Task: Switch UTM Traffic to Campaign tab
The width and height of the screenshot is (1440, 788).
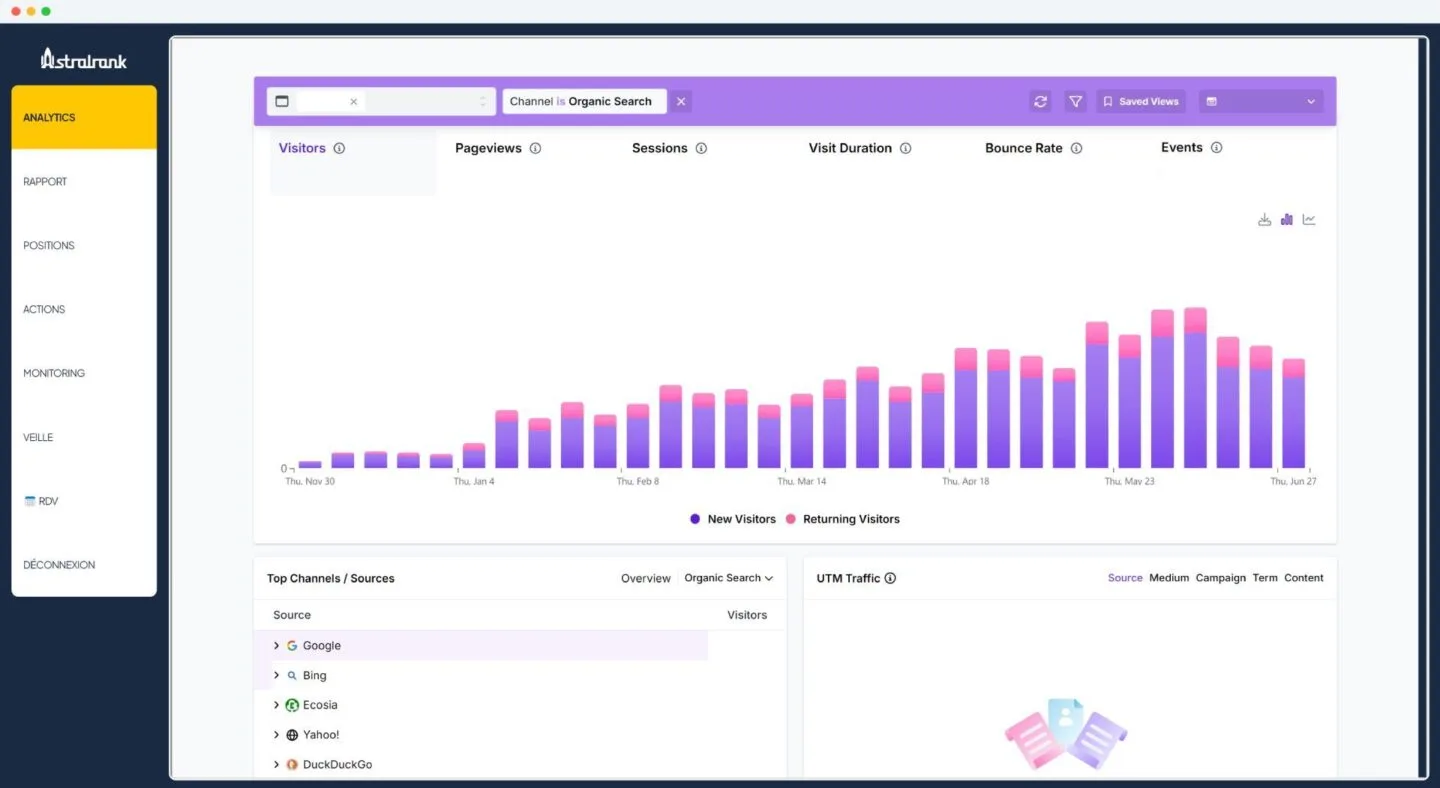Action: 1220,578
